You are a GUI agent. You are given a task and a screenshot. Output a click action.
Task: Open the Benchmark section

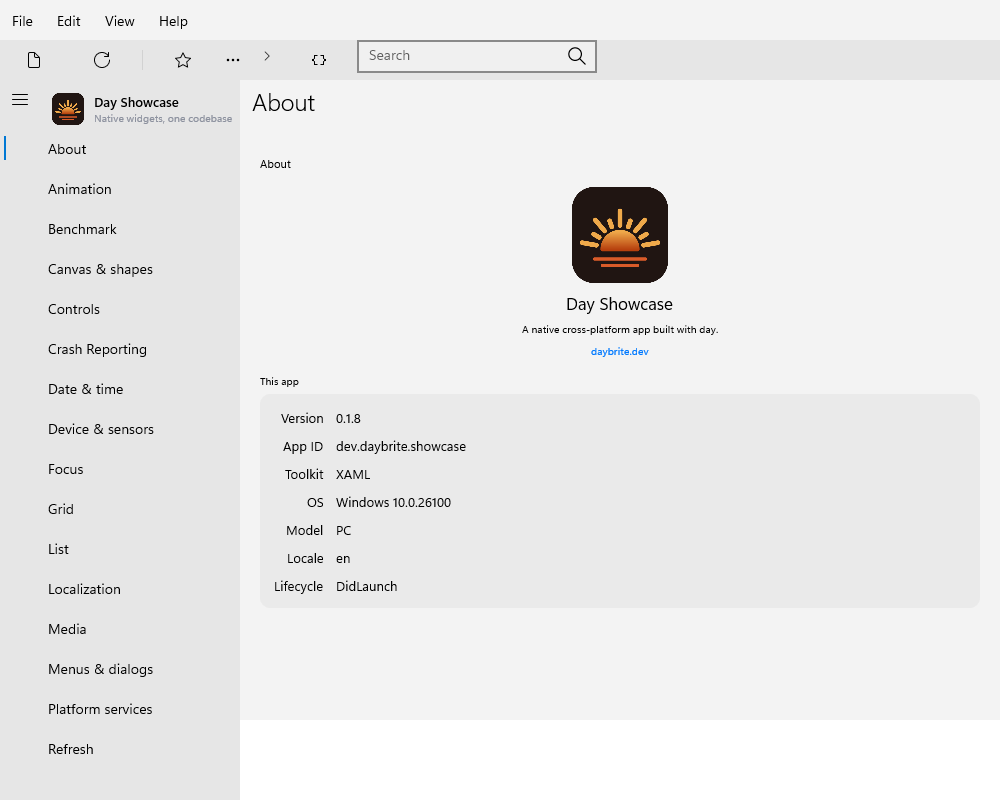(x=120, y=229)
